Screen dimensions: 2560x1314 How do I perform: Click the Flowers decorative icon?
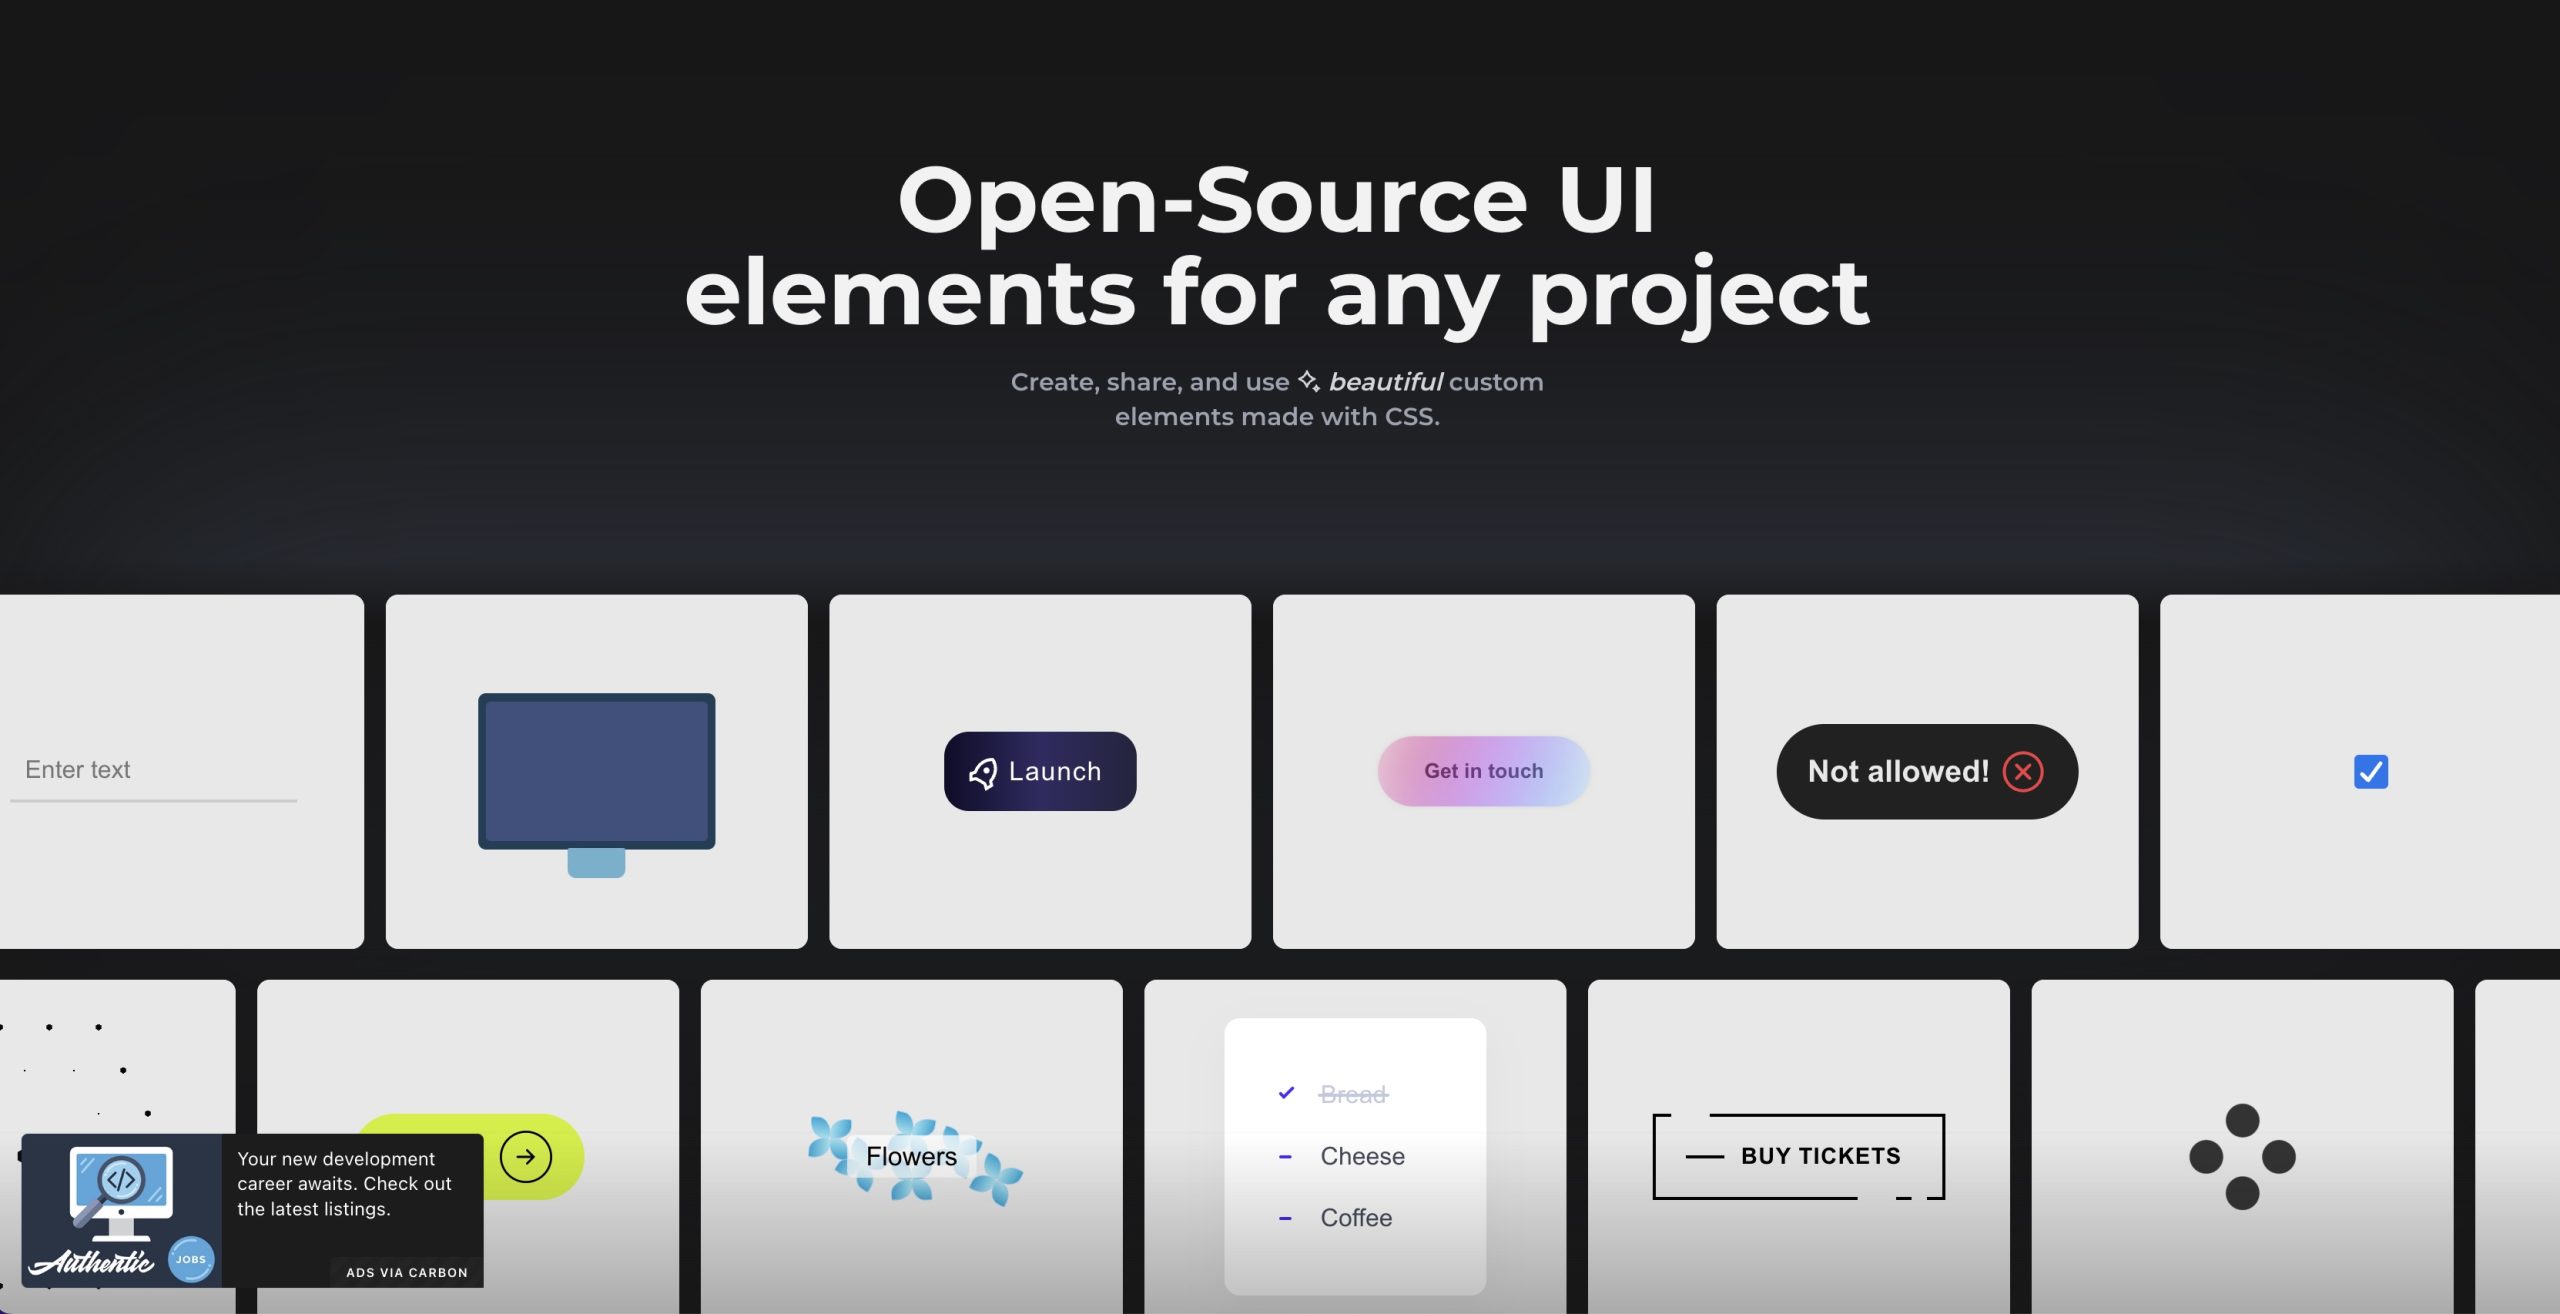[911, 1156]
